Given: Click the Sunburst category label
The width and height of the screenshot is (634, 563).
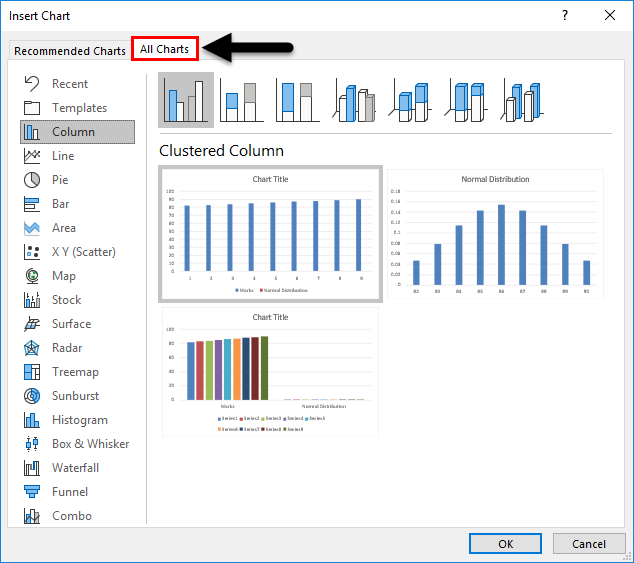Looking at the screenshot, I should point(75,396).
